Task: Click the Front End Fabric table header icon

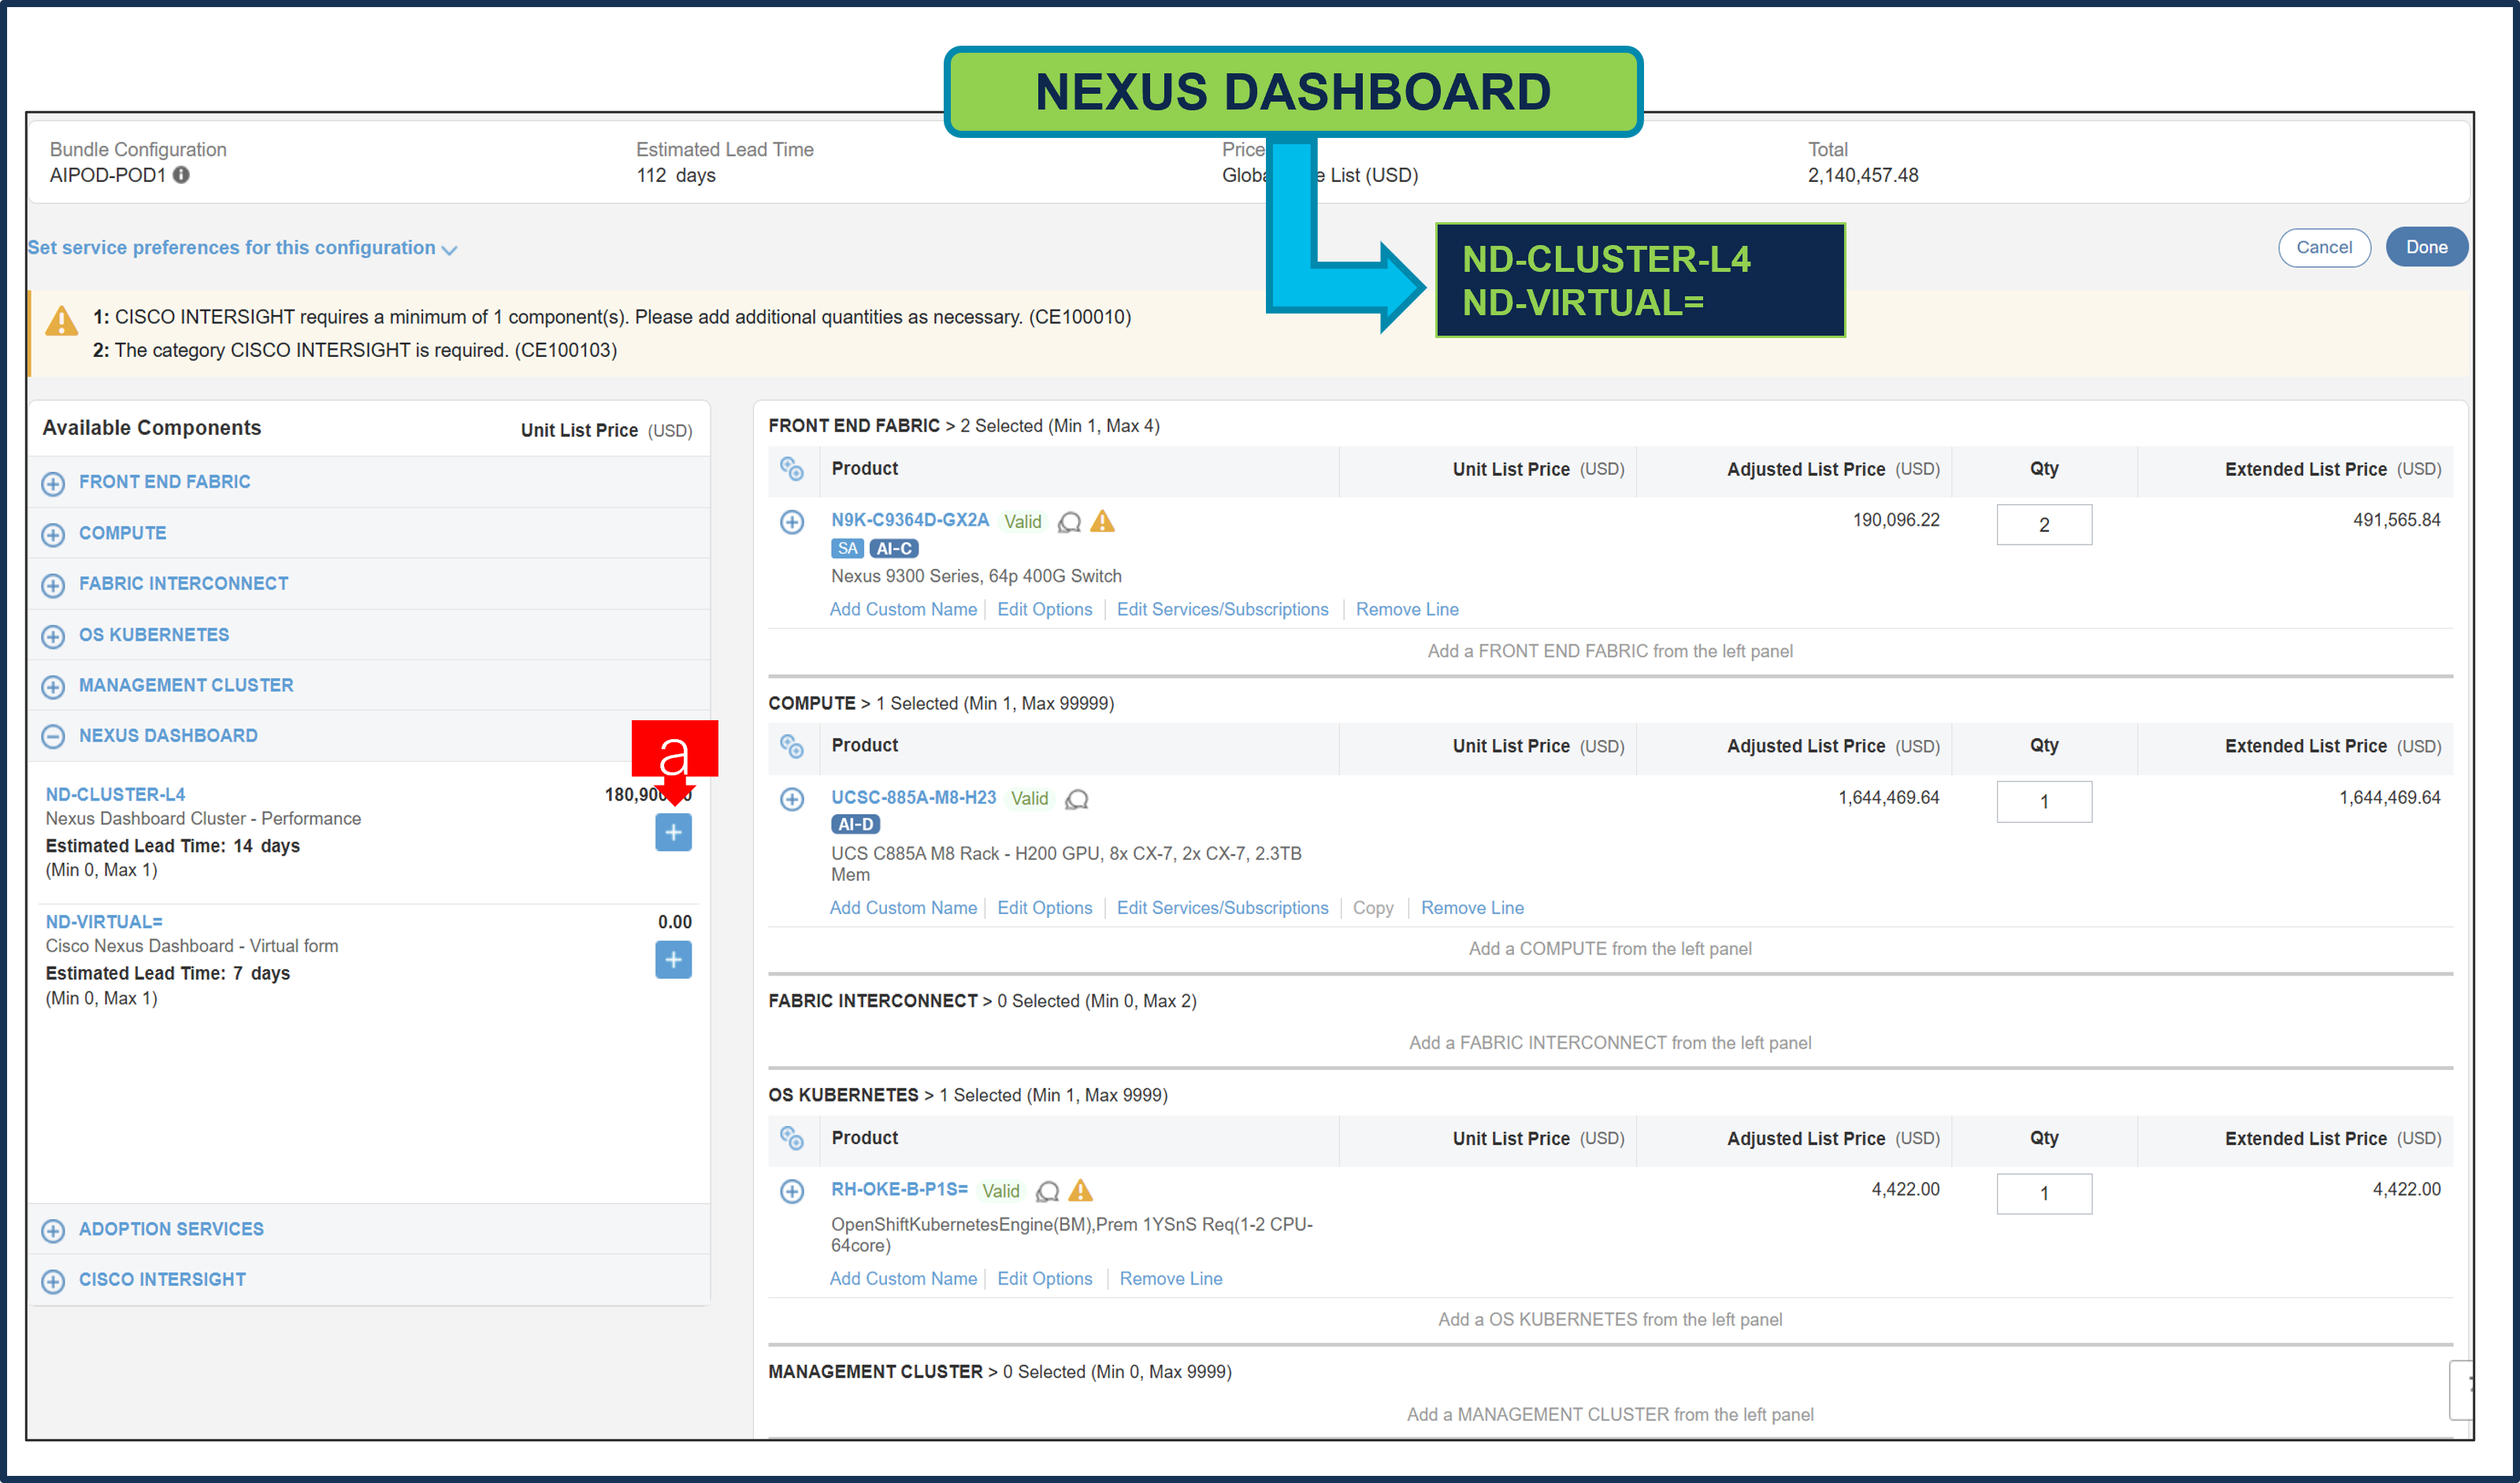Action: tap(792, 469)
